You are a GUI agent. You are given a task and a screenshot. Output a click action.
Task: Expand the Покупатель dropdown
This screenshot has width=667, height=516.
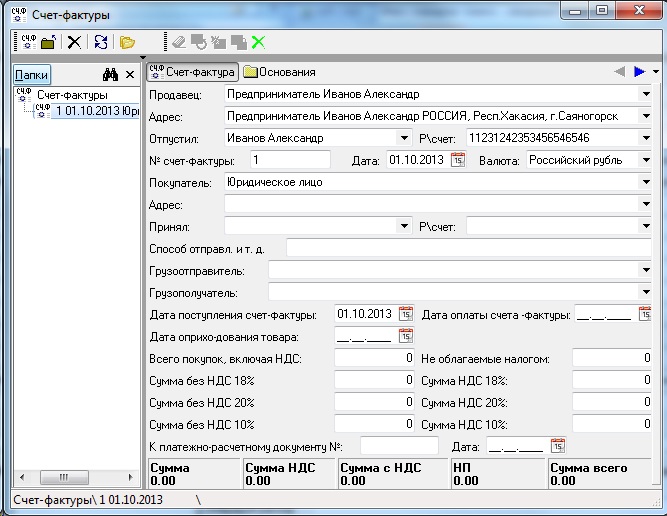[x=646, y=182]
